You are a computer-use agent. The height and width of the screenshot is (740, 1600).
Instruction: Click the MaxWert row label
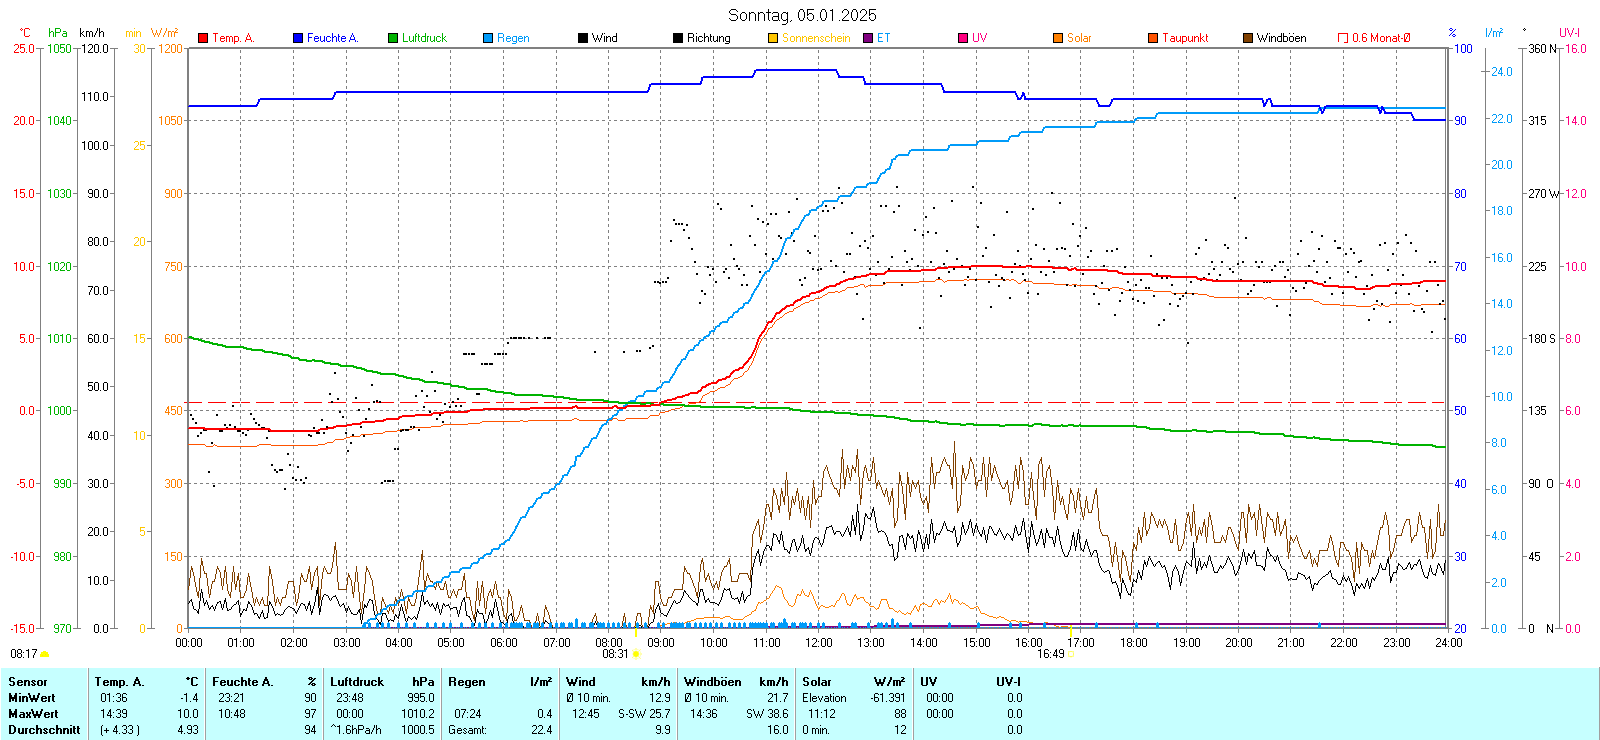tap(33, 714)
